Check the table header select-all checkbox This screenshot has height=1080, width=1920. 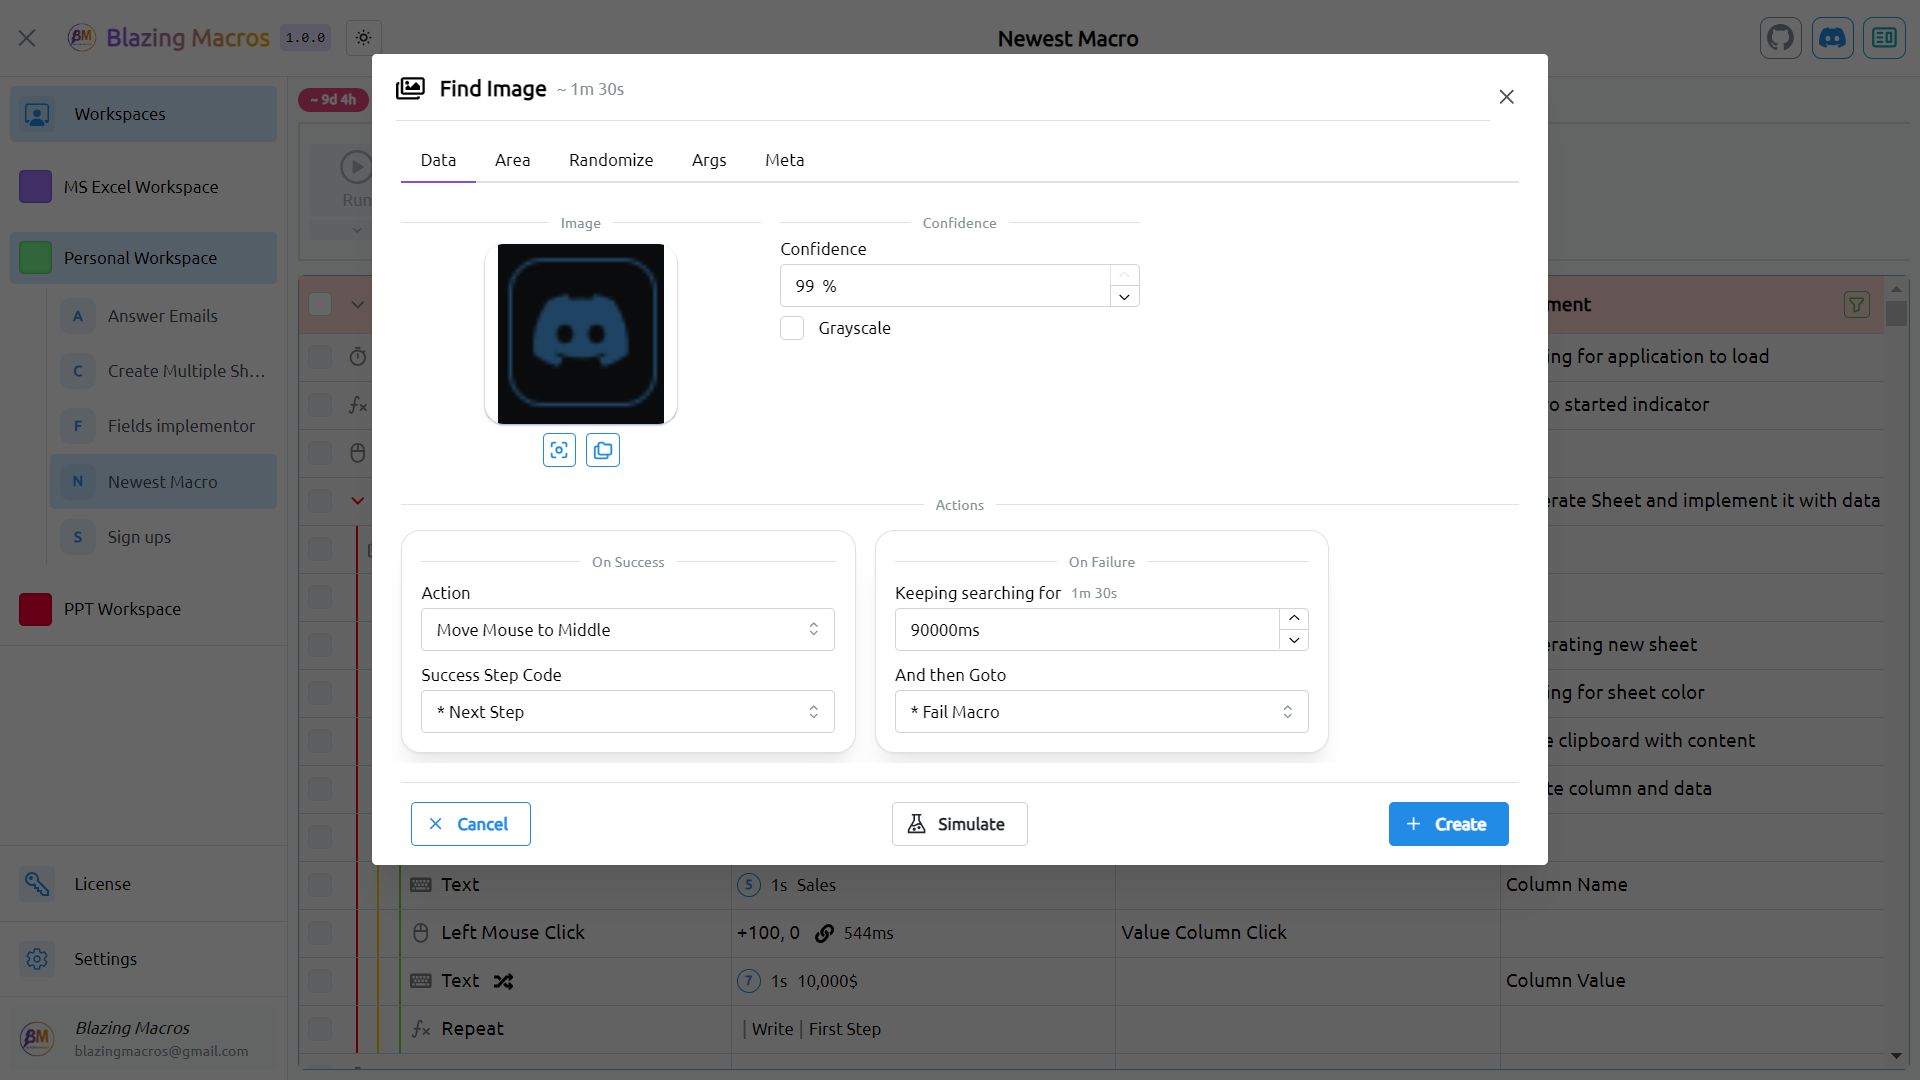pyautogui.click(x=320, y=304)
